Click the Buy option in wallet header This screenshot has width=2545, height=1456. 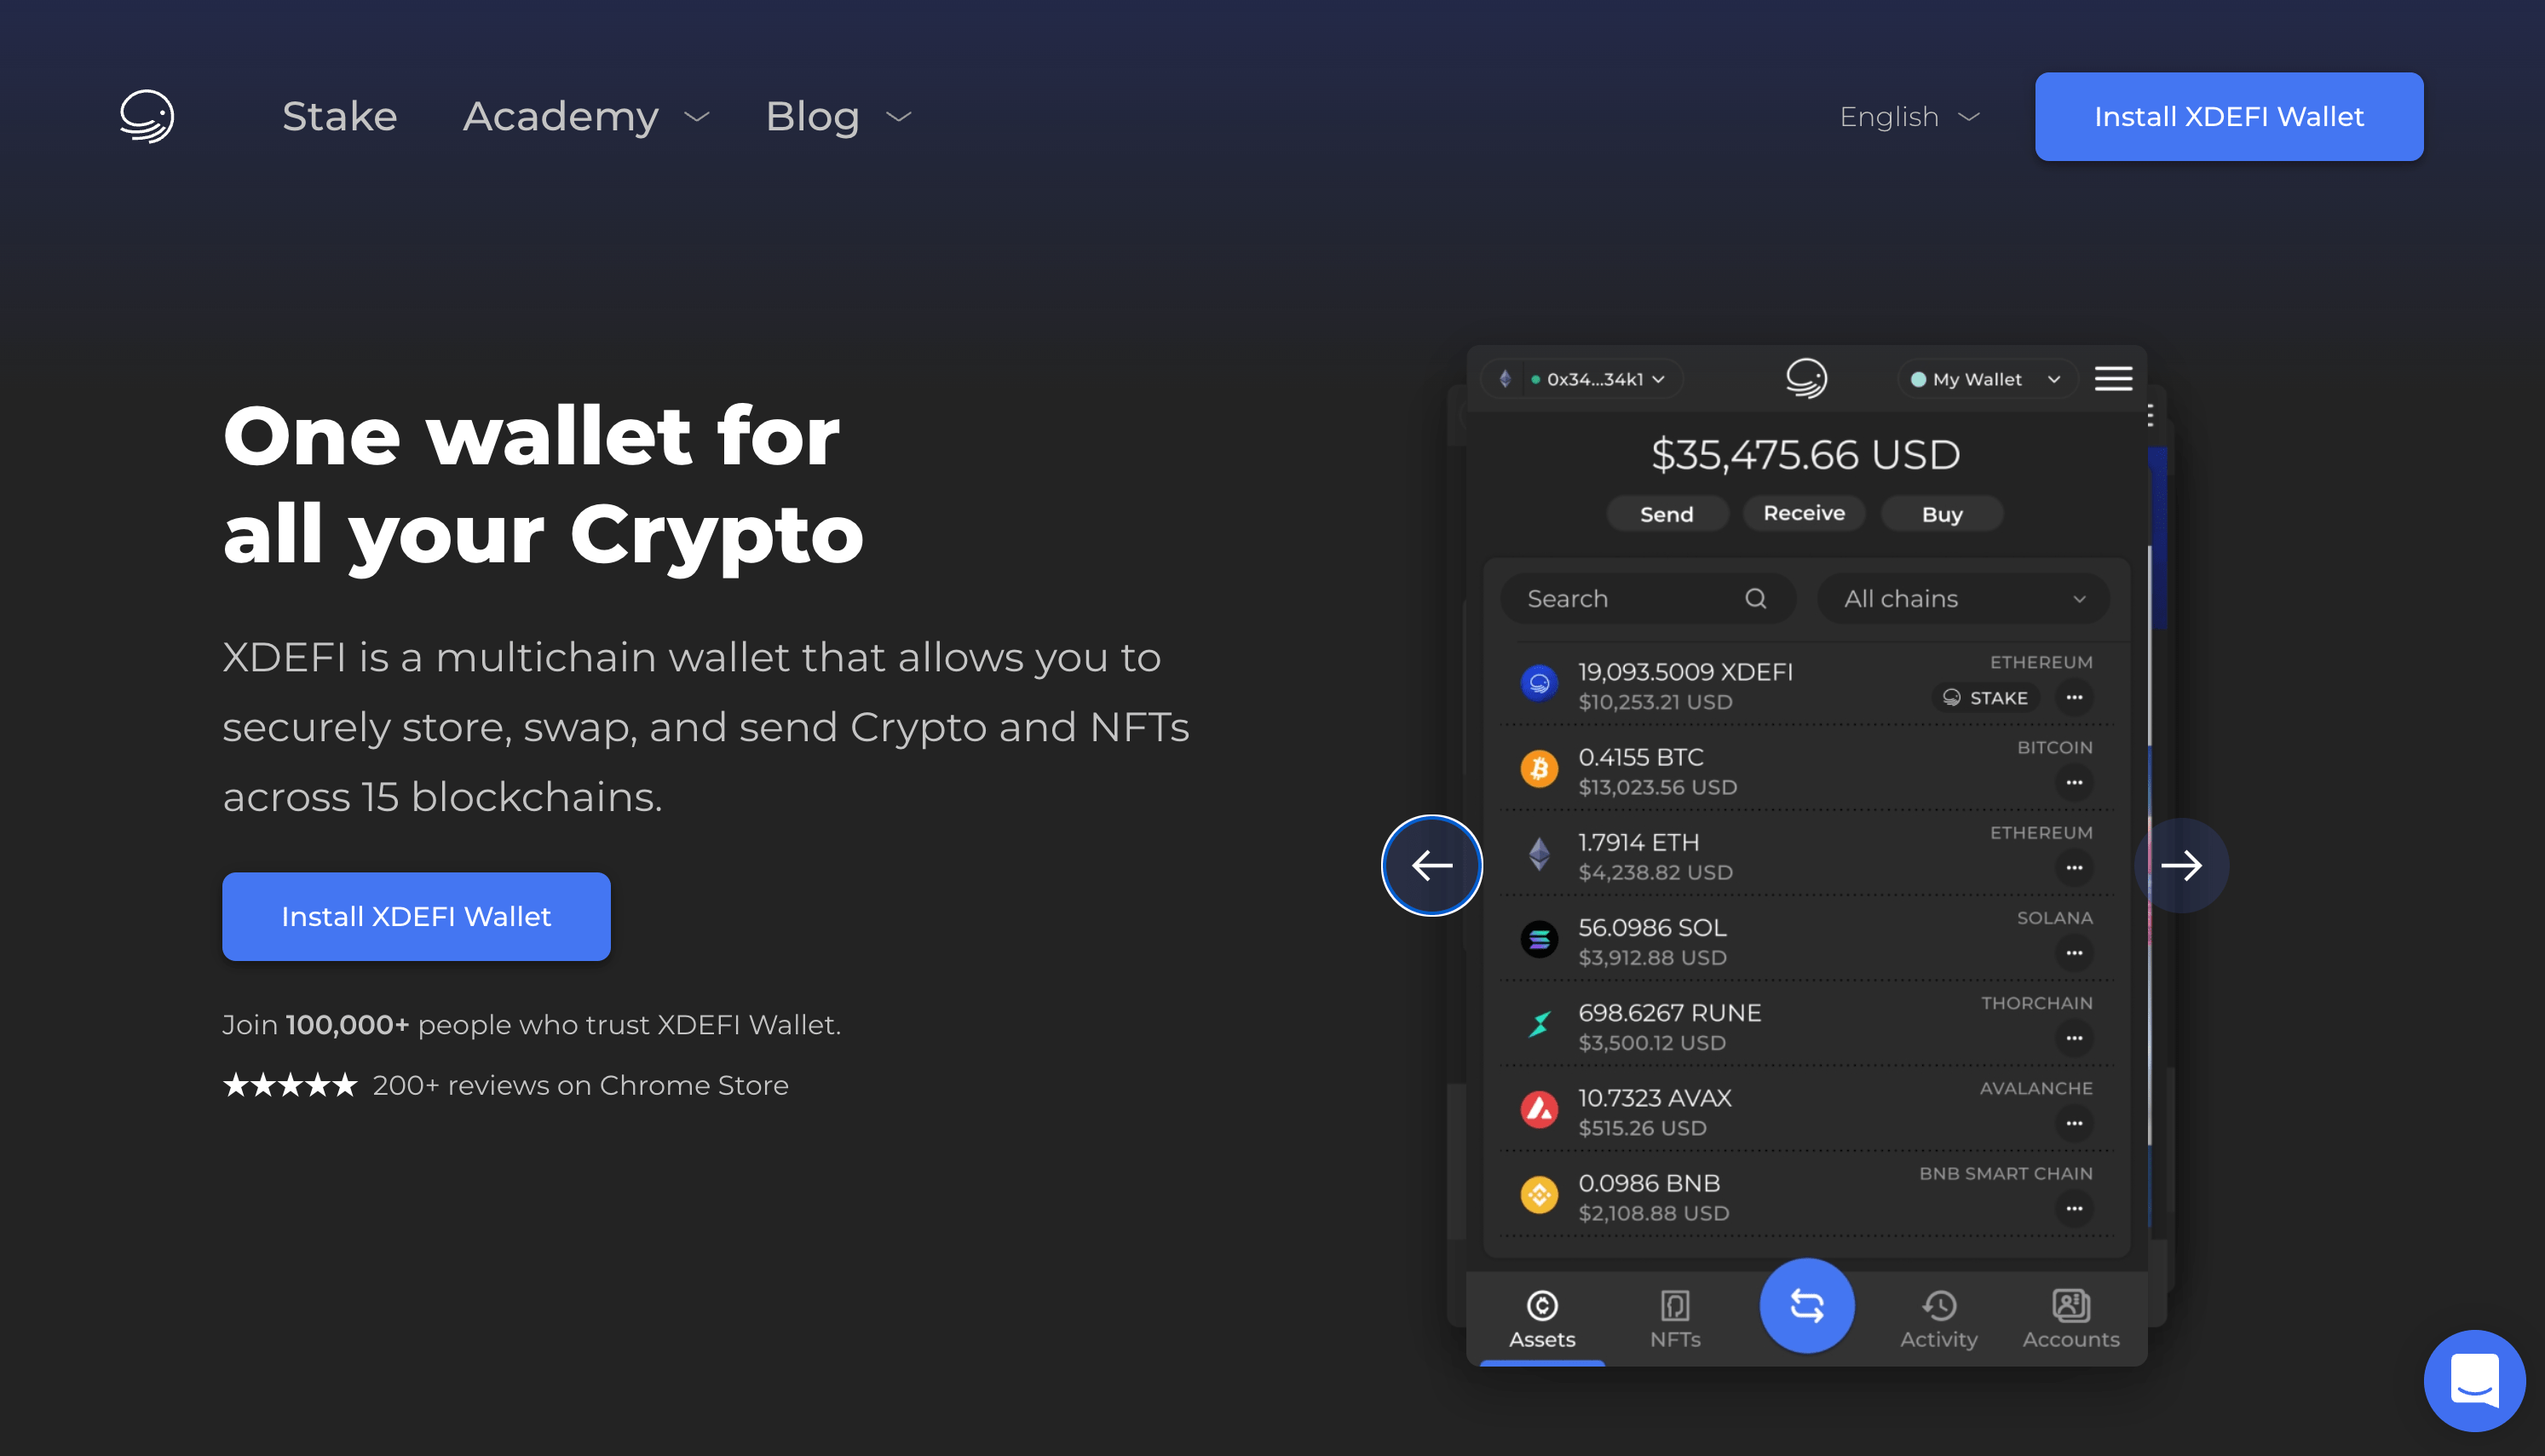(x=1942, y=514)
